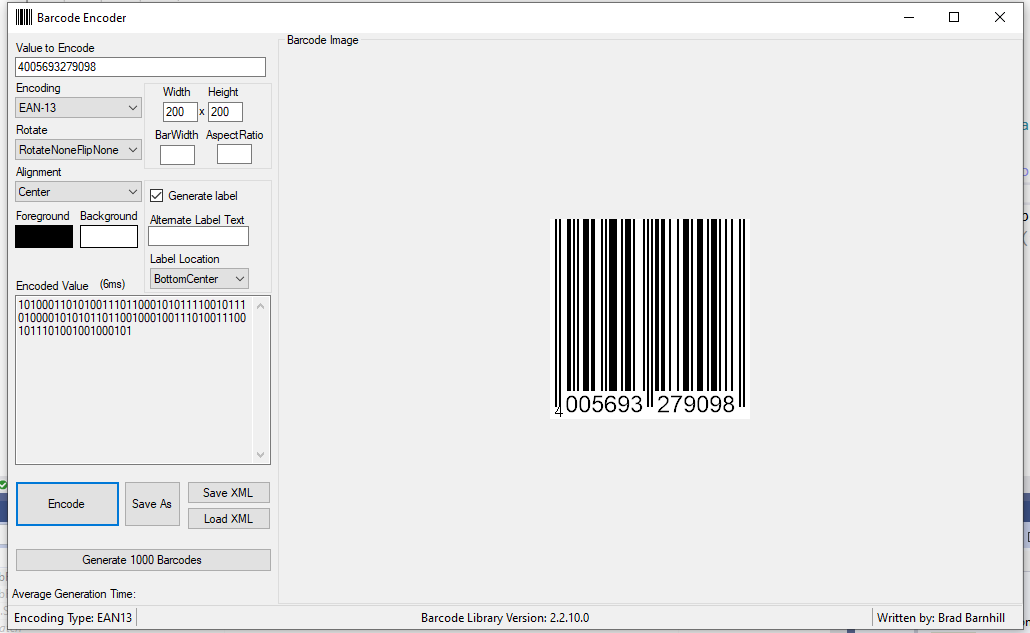Click the AspectRatio input box
Viewport: 1030px width, 633px height.
pyautogui.click(x=235, y=154)
